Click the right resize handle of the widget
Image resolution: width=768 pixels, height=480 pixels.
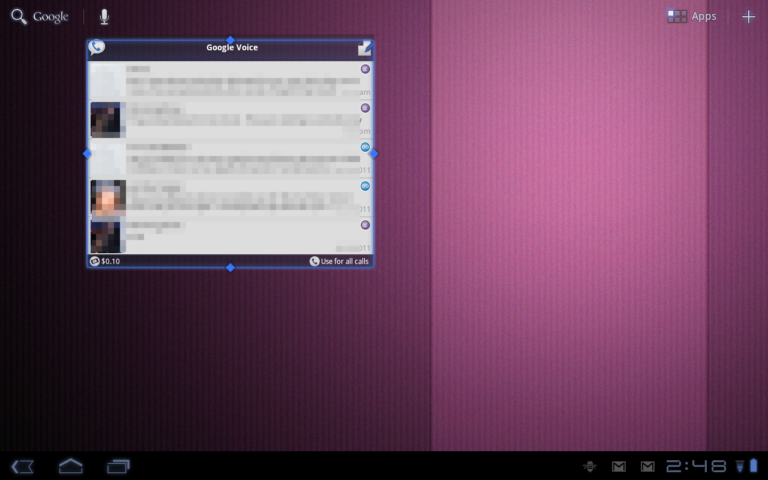(374, 154)
